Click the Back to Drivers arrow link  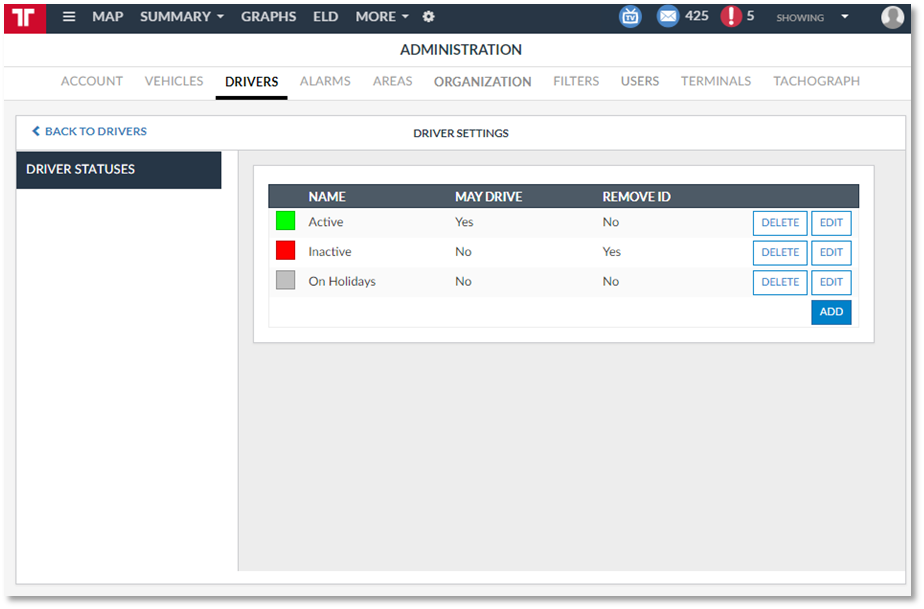click(x=89, y=131)
